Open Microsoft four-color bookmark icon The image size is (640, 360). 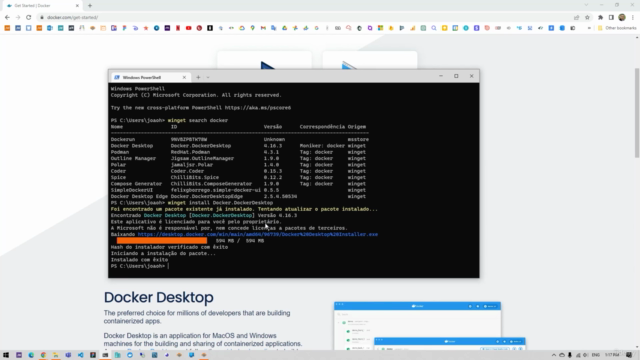point(380,28)
